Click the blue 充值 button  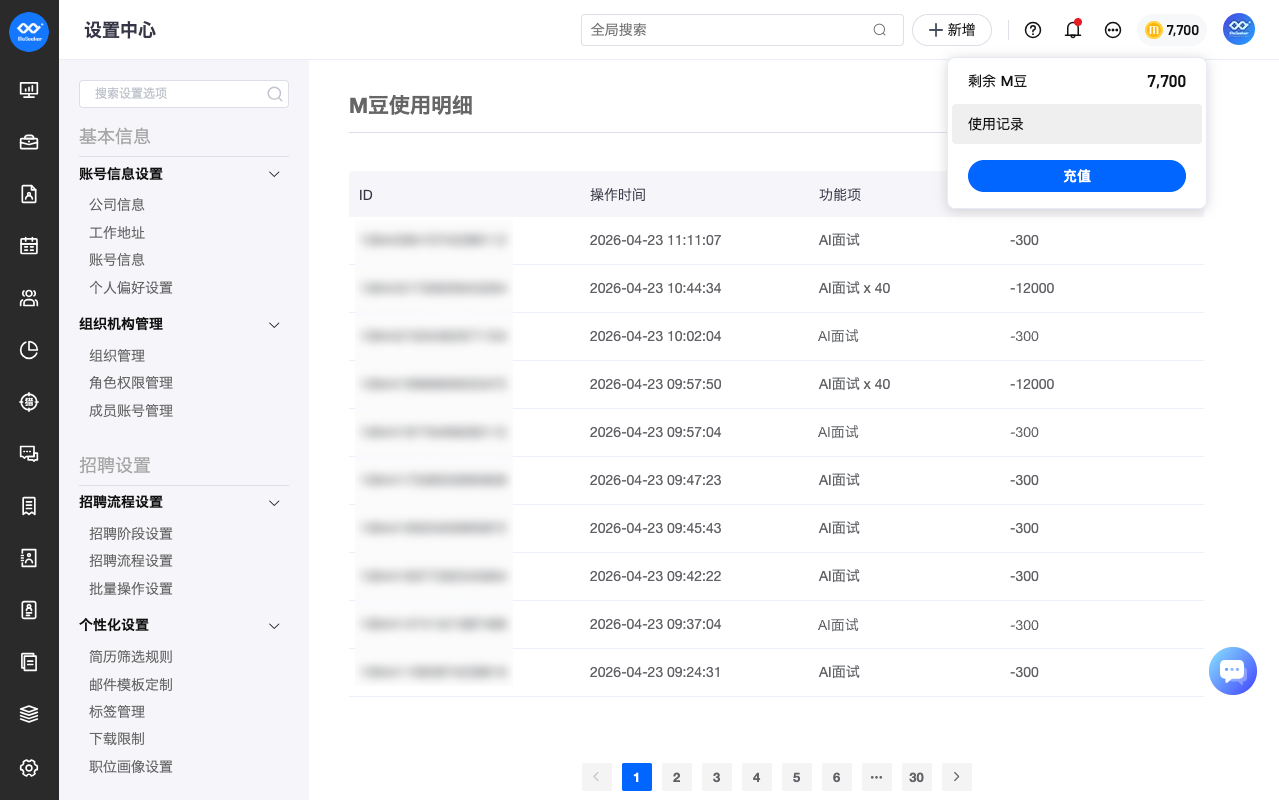[1076, 176]
